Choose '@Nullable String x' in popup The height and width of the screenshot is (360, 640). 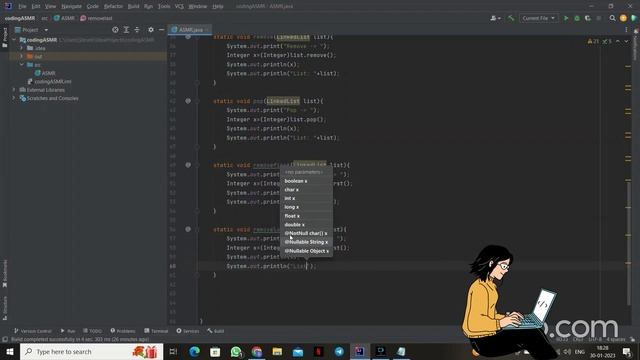(306, 242)
